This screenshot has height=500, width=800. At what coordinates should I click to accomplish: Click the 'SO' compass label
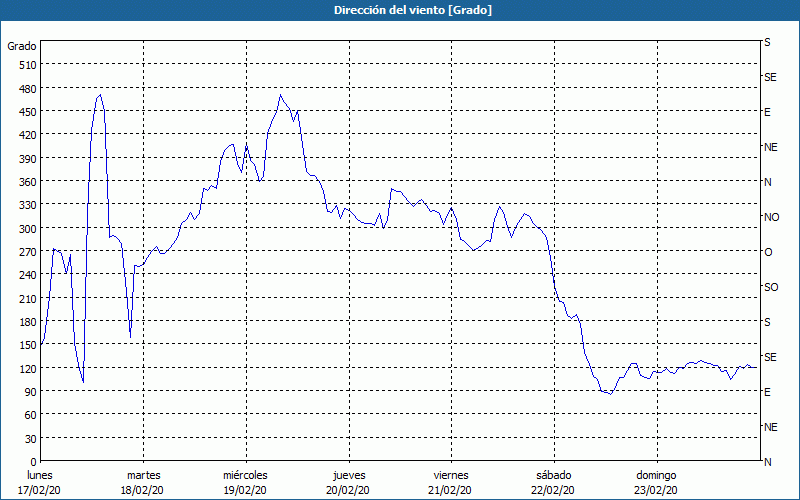click(771, 287)
